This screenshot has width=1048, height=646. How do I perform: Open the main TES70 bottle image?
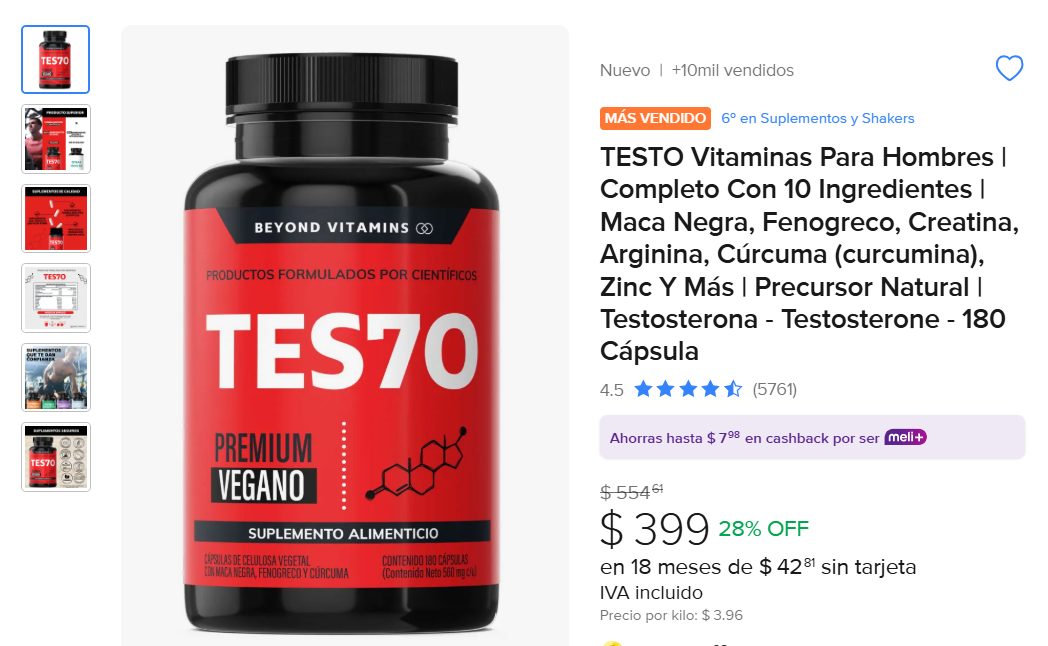click(342, 342)
